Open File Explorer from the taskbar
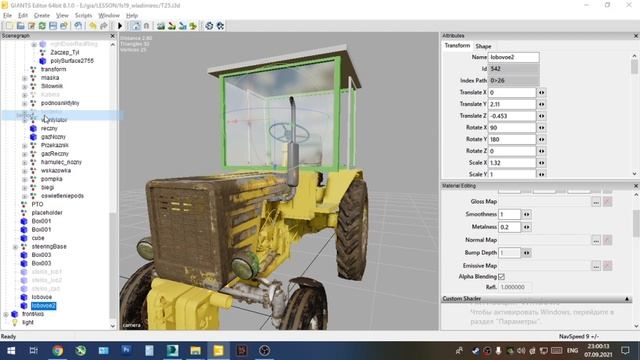 coord(195,351)
